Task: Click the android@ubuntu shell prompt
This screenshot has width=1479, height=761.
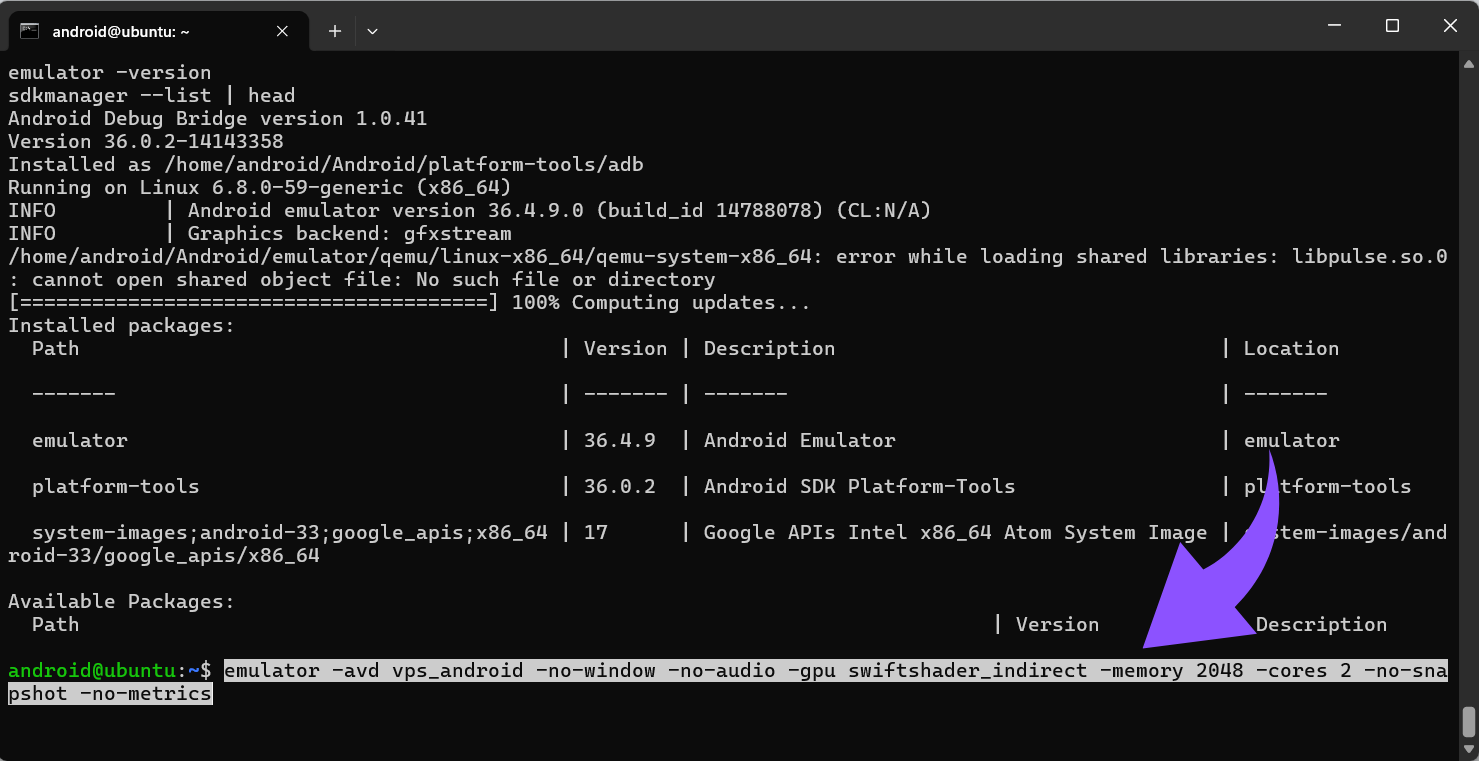Action: pyautogui.click(x=108, y=670)
